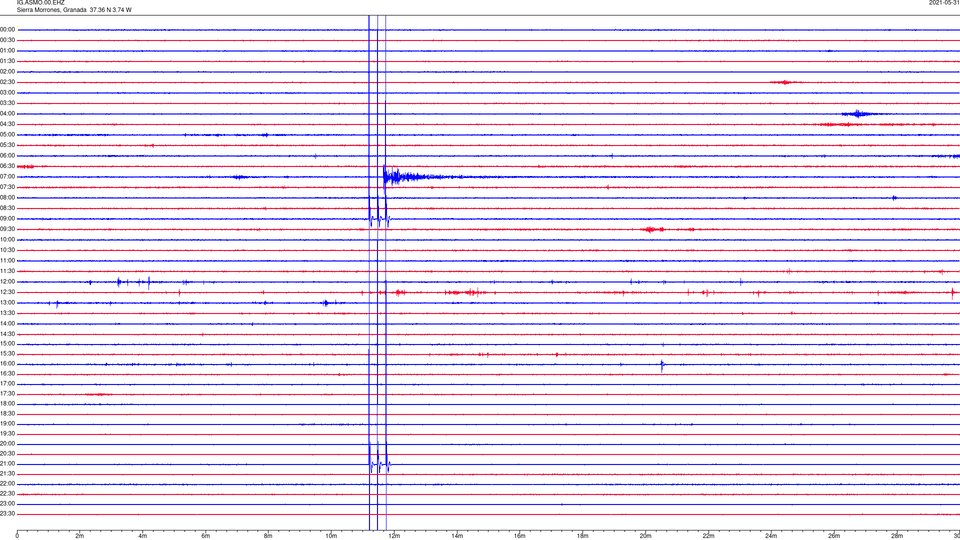Select the 13:00 trace time label

point(8,302)
